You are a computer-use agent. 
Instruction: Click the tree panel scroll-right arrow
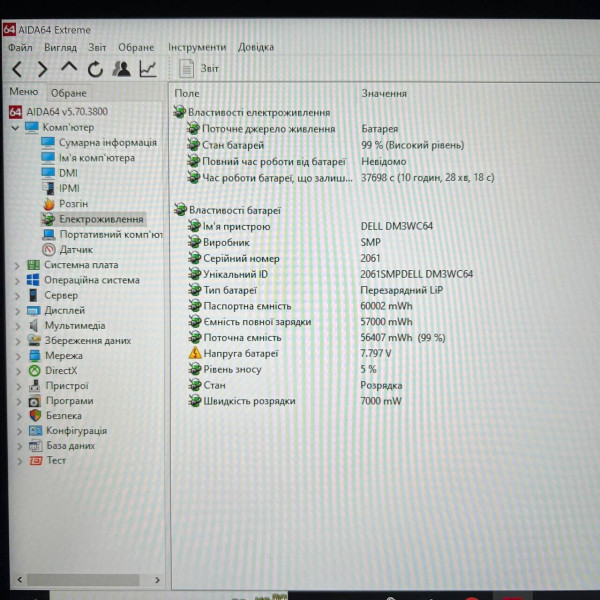157,580
